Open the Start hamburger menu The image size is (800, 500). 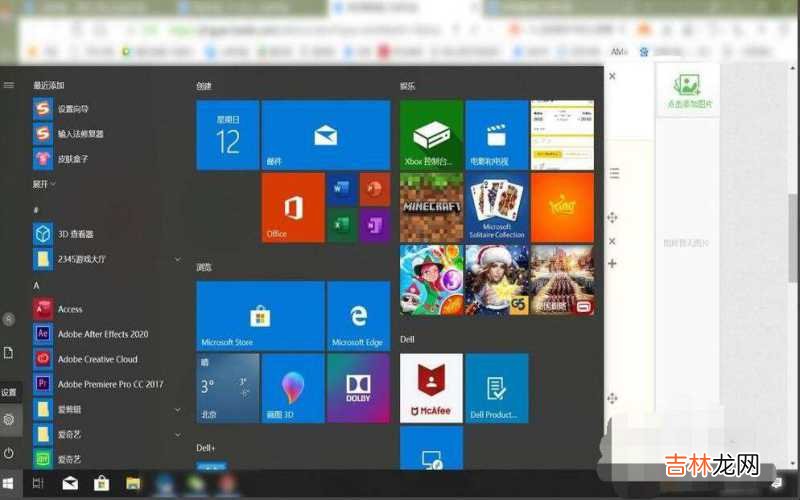pyautogui.click(x=9, y=85)
